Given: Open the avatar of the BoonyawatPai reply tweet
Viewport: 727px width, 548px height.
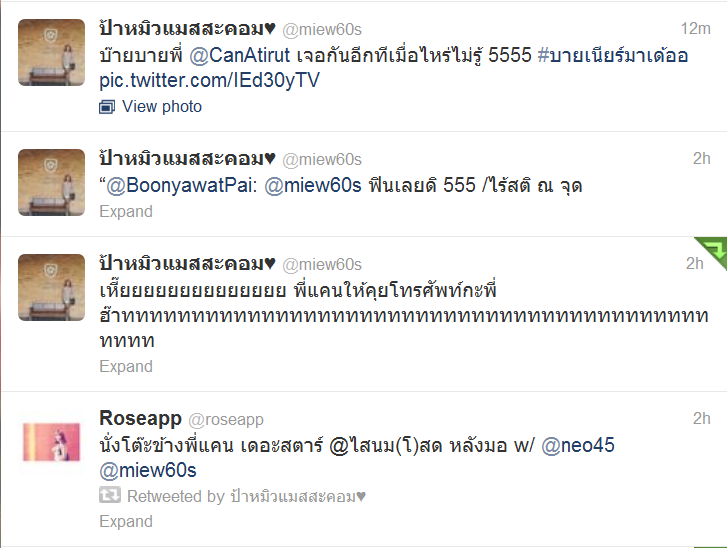Looking at the screenshot, I should point(51,182).
